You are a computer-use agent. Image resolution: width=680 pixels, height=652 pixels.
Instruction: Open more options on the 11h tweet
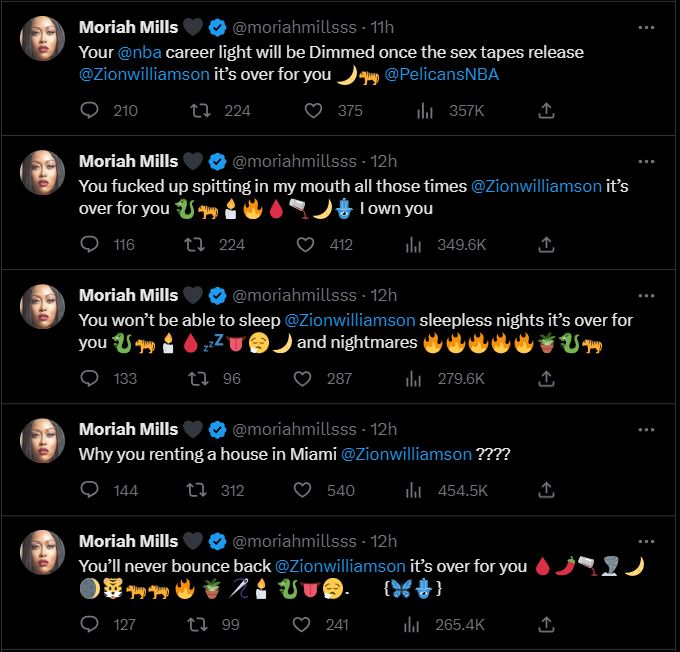646,27
